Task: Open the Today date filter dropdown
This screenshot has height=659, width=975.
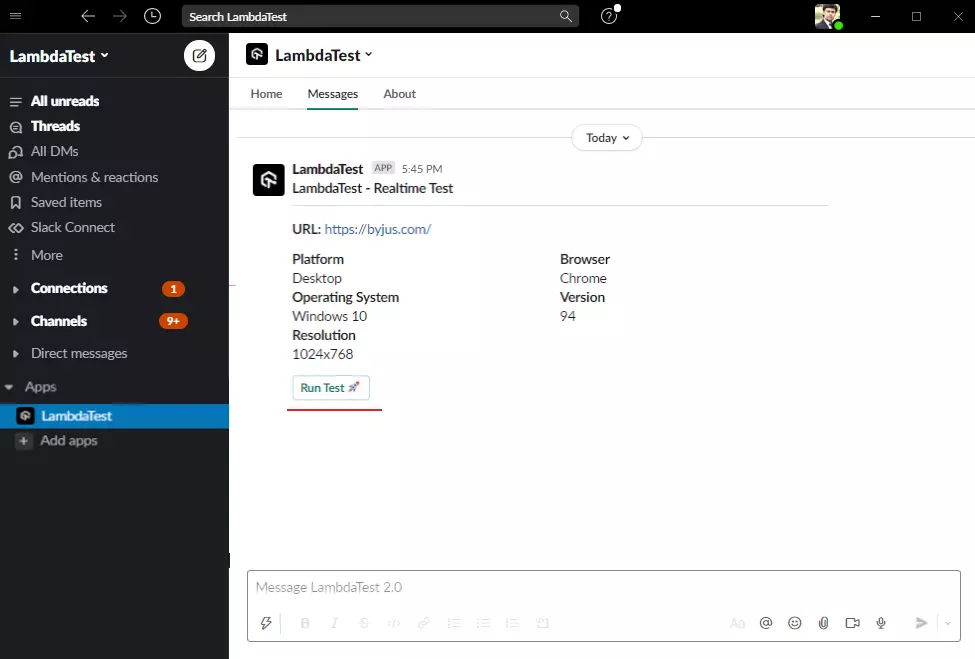Action: pos(606,137)
